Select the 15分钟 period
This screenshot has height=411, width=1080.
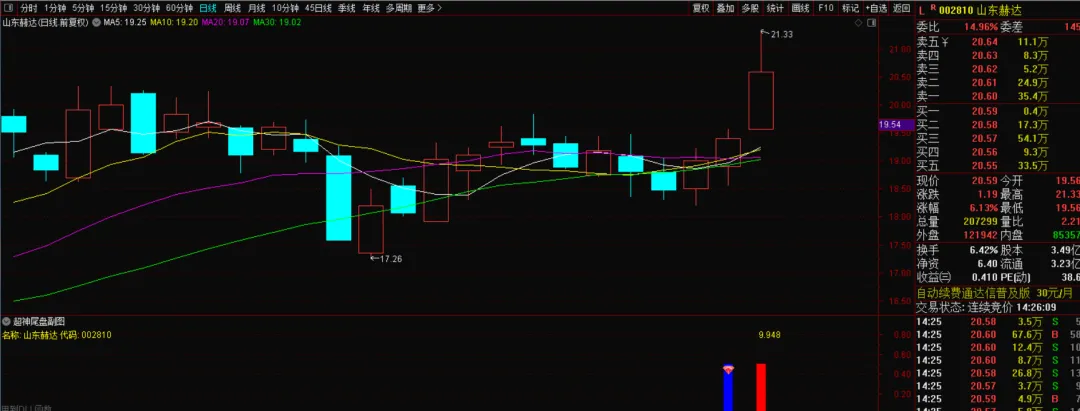coord(114,8)
